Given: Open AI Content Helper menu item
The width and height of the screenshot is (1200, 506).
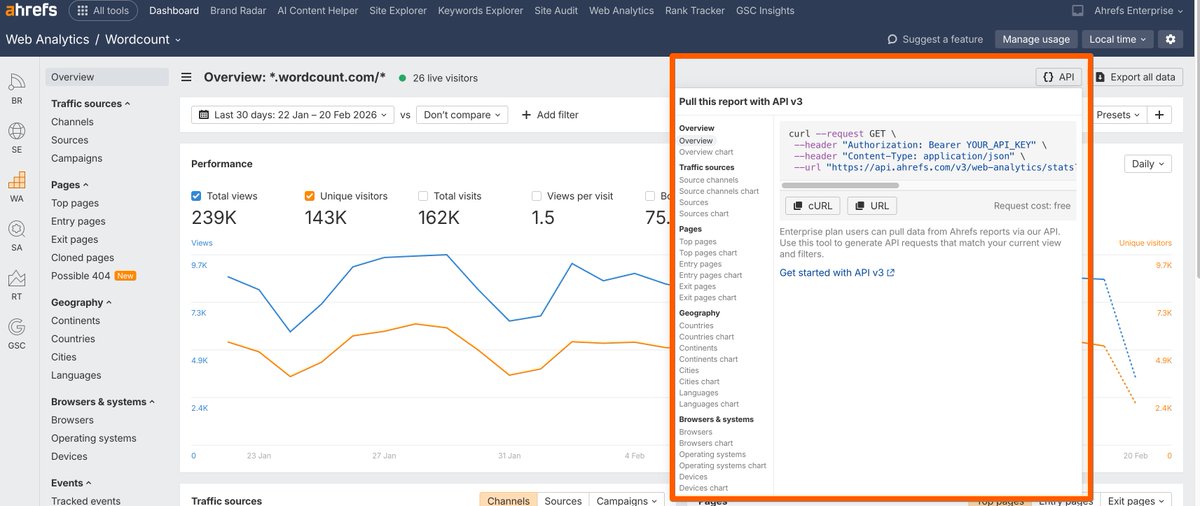Looking at the screenshot, I should tap(316, 11).
